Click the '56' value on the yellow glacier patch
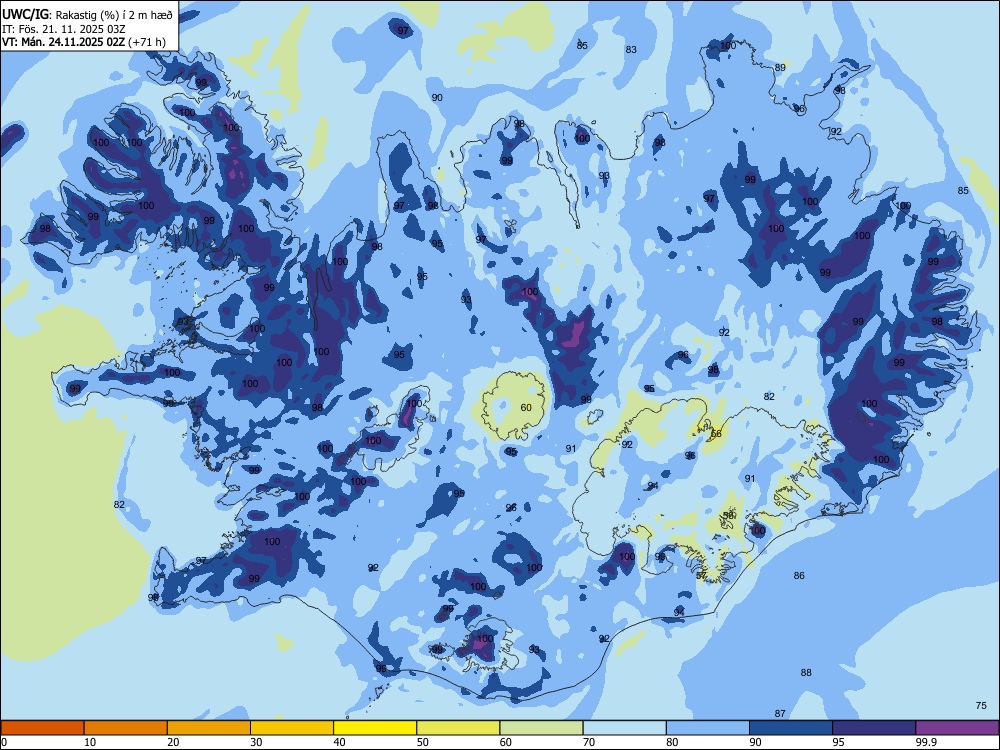The image size is (1000, 750). pos(716,434)
